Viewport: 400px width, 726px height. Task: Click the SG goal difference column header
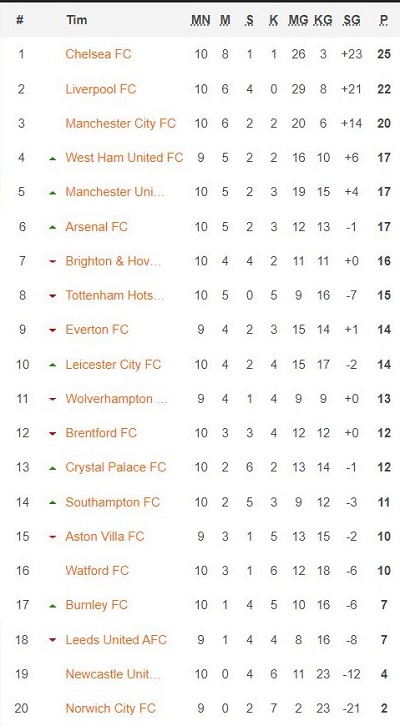[x=351, y=20]
